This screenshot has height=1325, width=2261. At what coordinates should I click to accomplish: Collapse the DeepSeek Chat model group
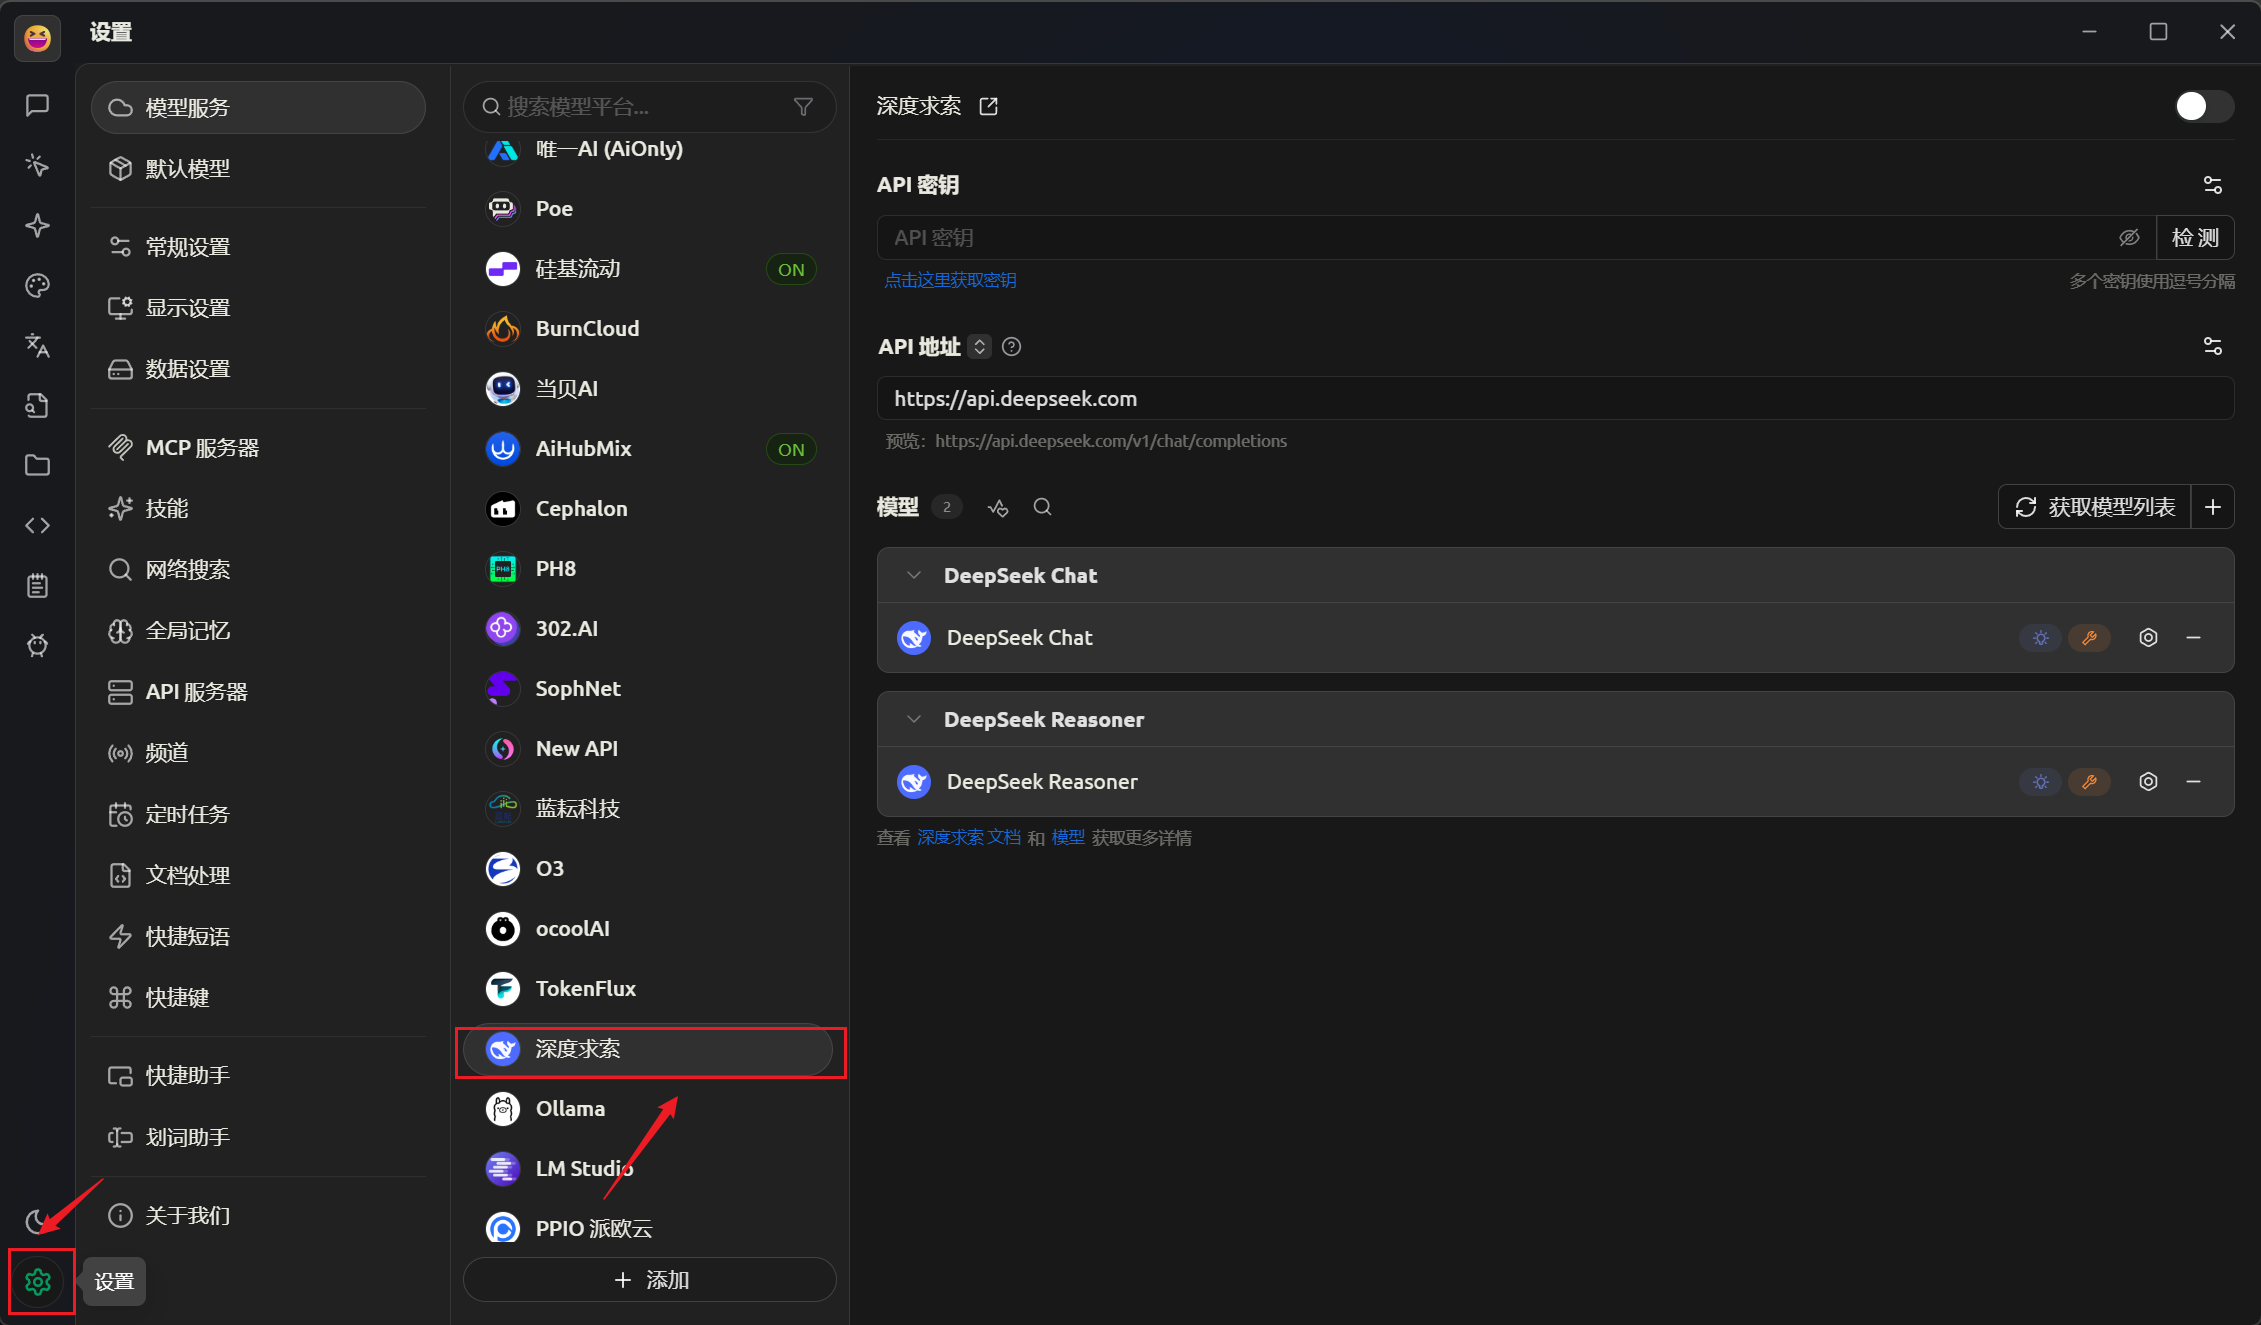(913, 575)
